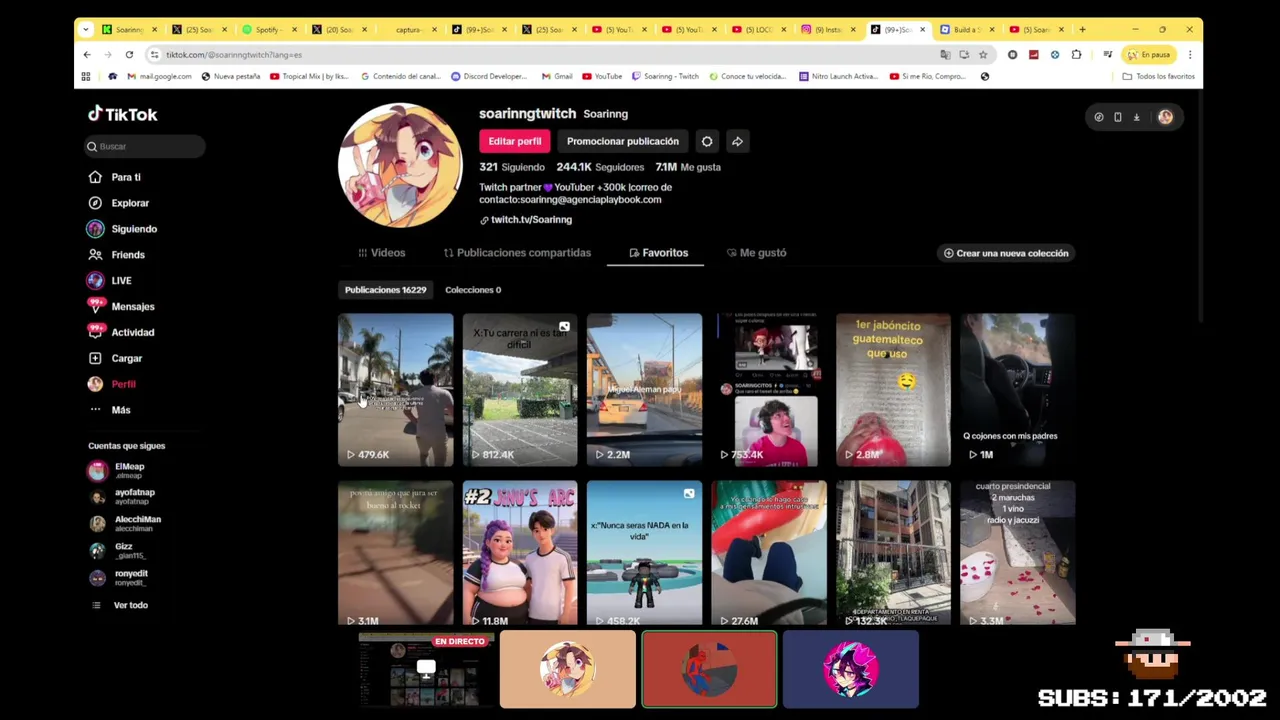Open Chrome extensions puzzle icon
The height and width of the screenshot is (720, 1280).
tap(1076, 55)
